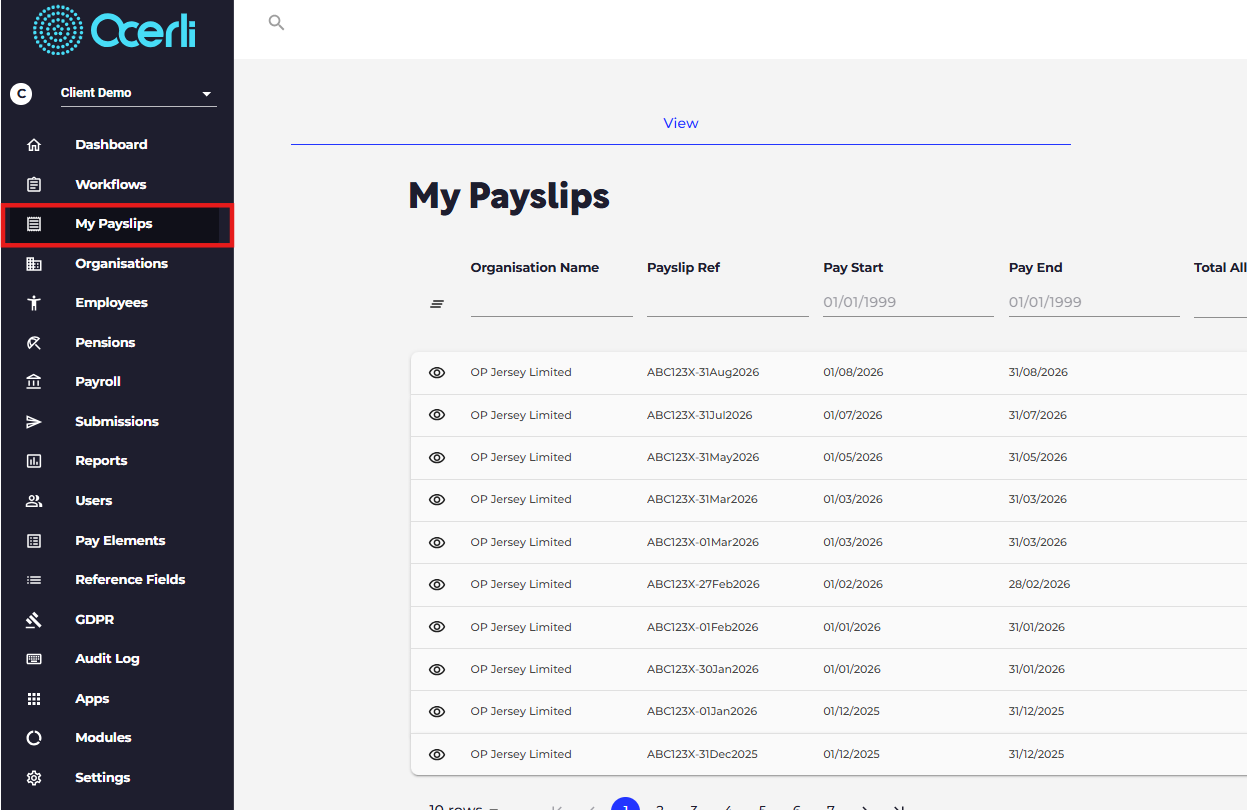Image resolution: width=1247 pixels, height=810 pixels.
Task: Click pay end 31/12/2025 in ABC123X-01Jan2026 row
Action: 1037,711
